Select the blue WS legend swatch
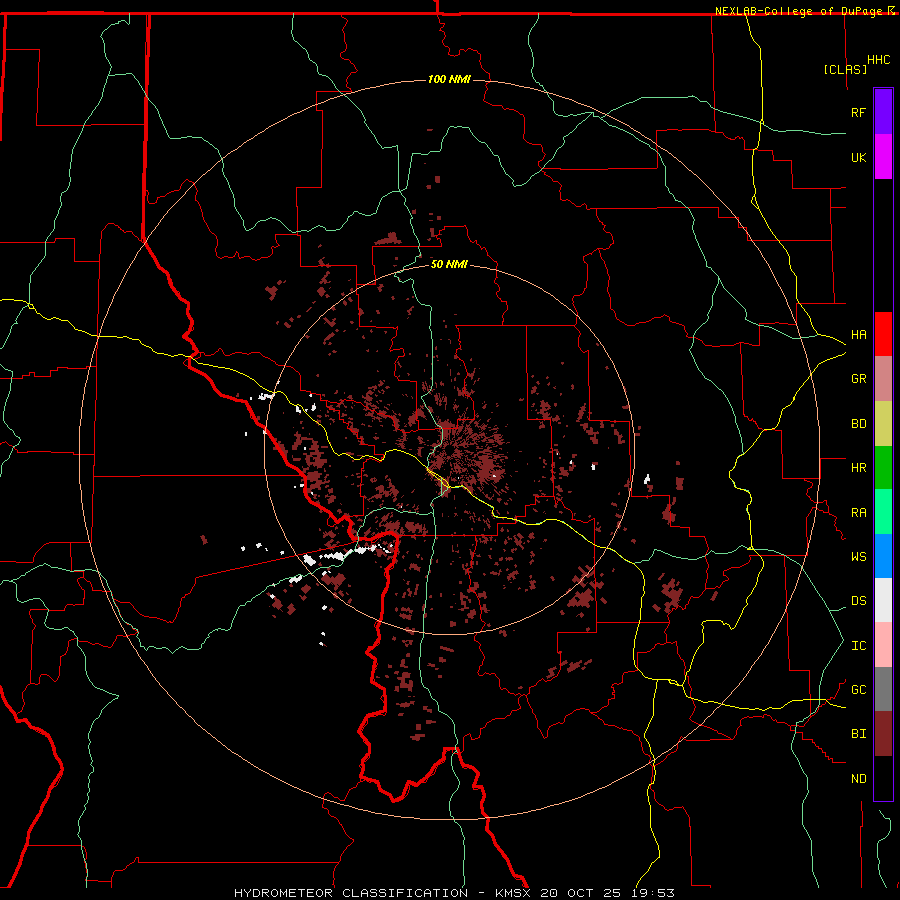Screen dimensions: 900x900 883,556
